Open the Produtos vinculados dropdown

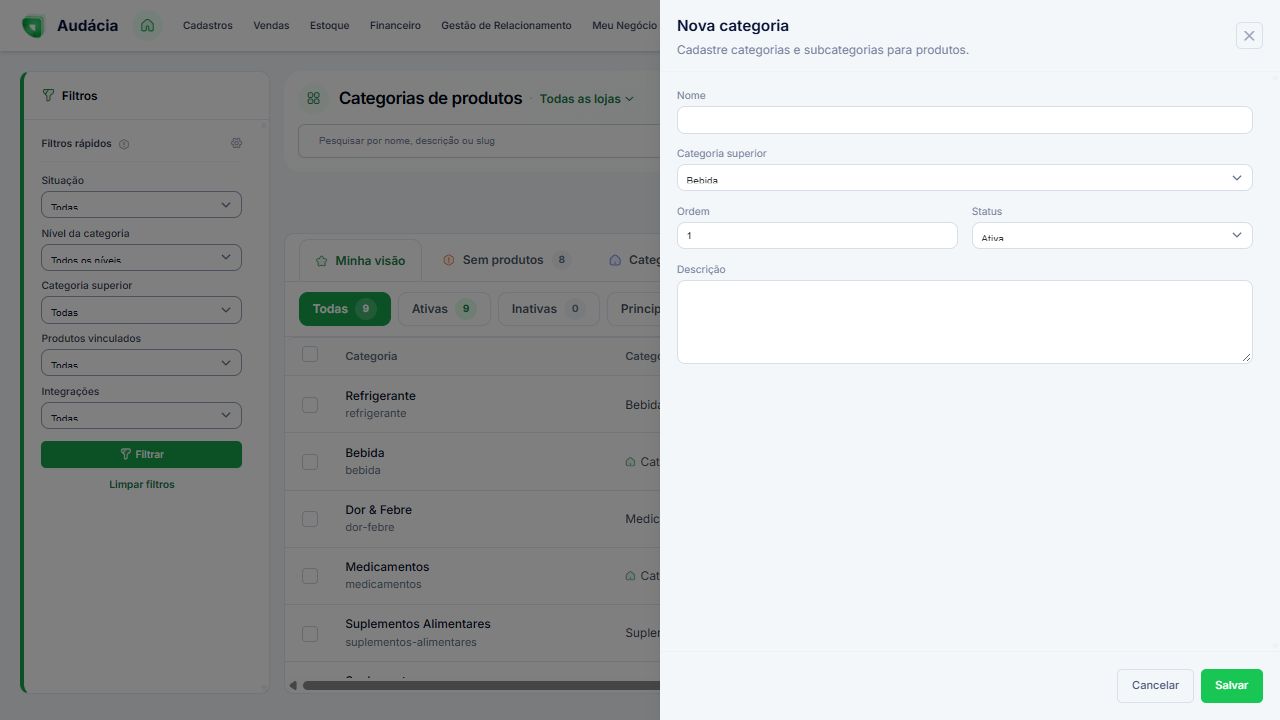(141, 362)
